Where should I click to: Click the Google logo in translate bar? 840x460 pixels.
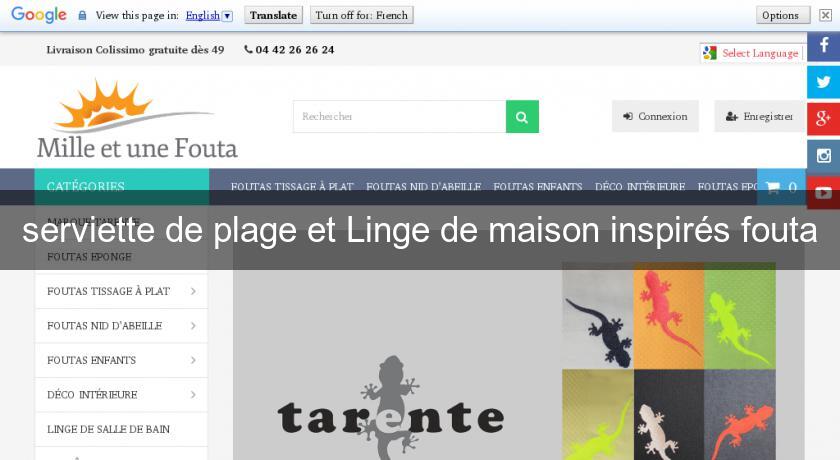(x=39, y=15)
